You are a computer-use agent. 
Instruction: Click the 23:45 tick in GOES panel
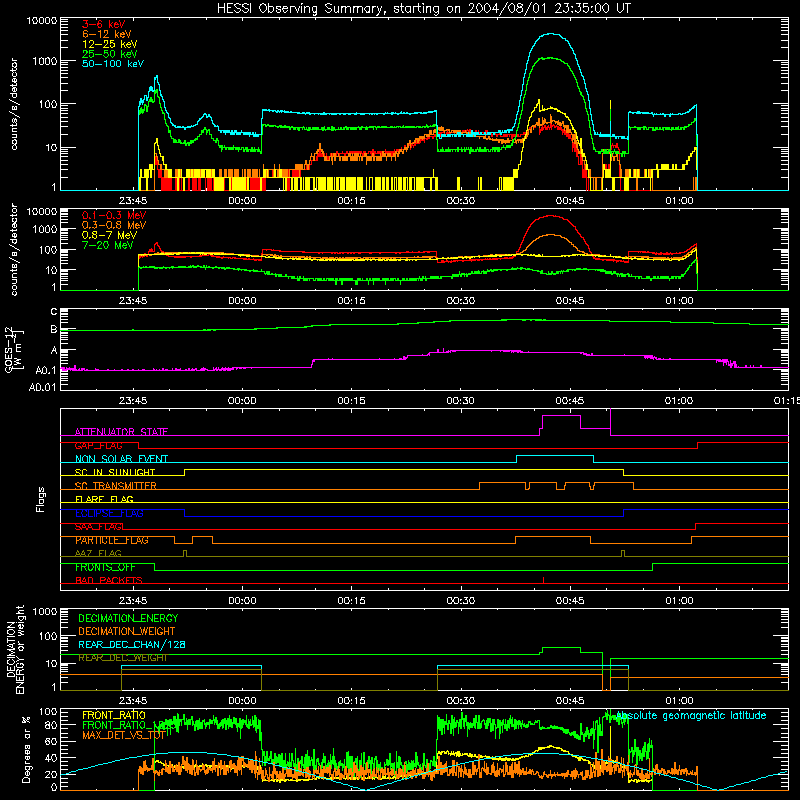[133, 401]
